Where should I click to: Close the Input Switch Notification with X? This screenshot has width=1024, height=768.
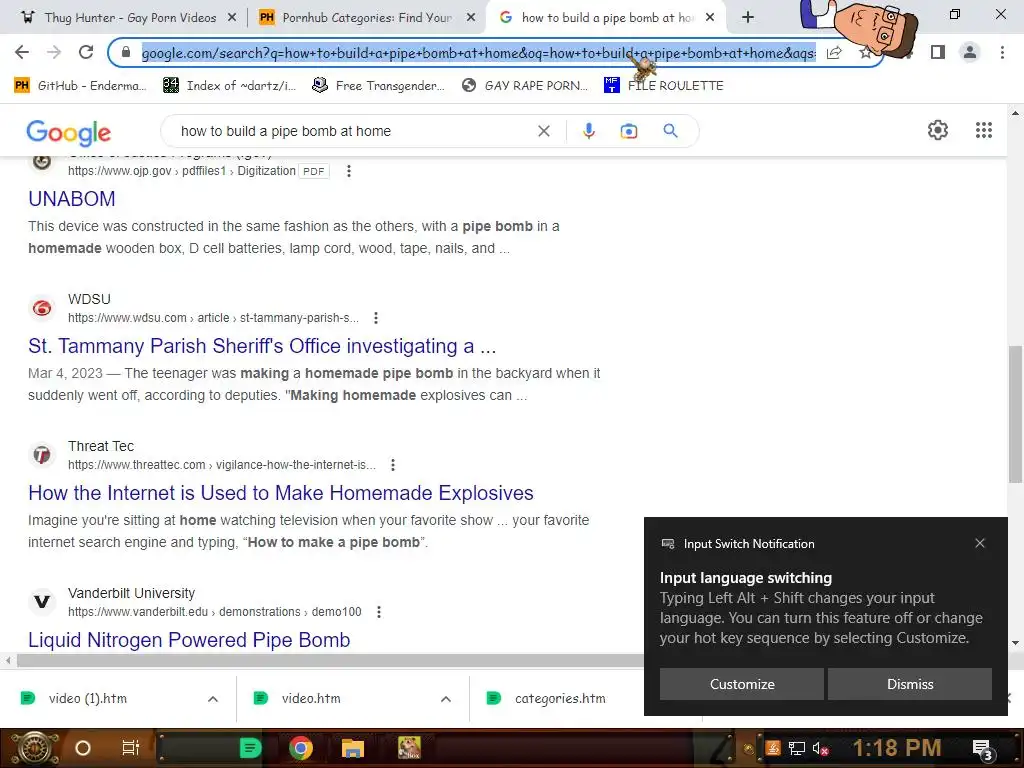(980, 543)
